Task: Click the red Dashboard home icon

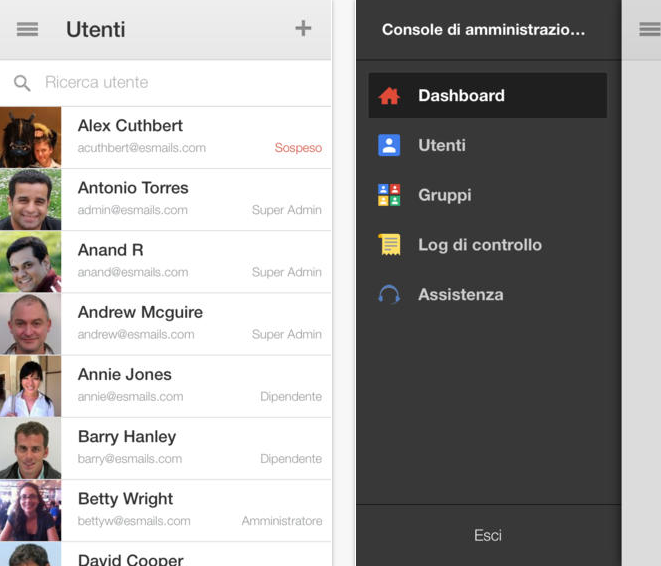Action: click(389, 96)
